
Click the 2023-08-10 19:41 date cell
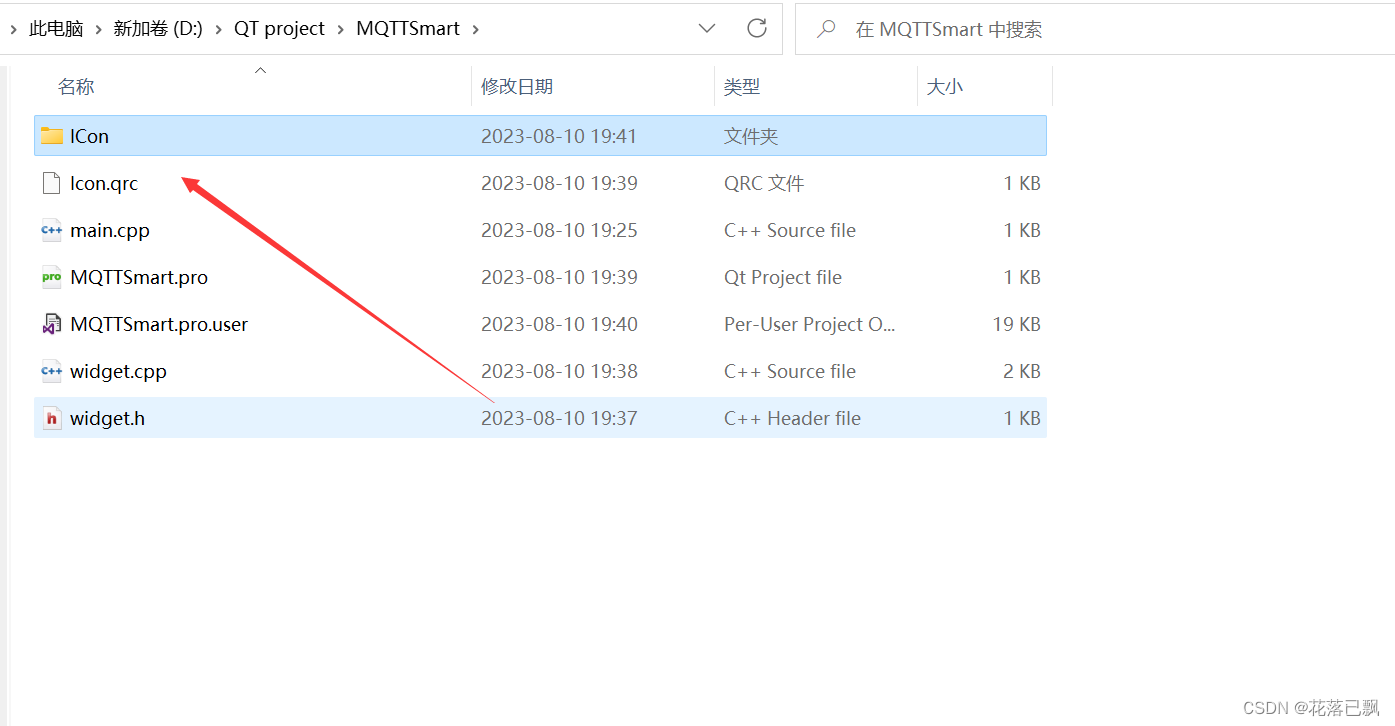pyautogui.click(x=559, y=136)
